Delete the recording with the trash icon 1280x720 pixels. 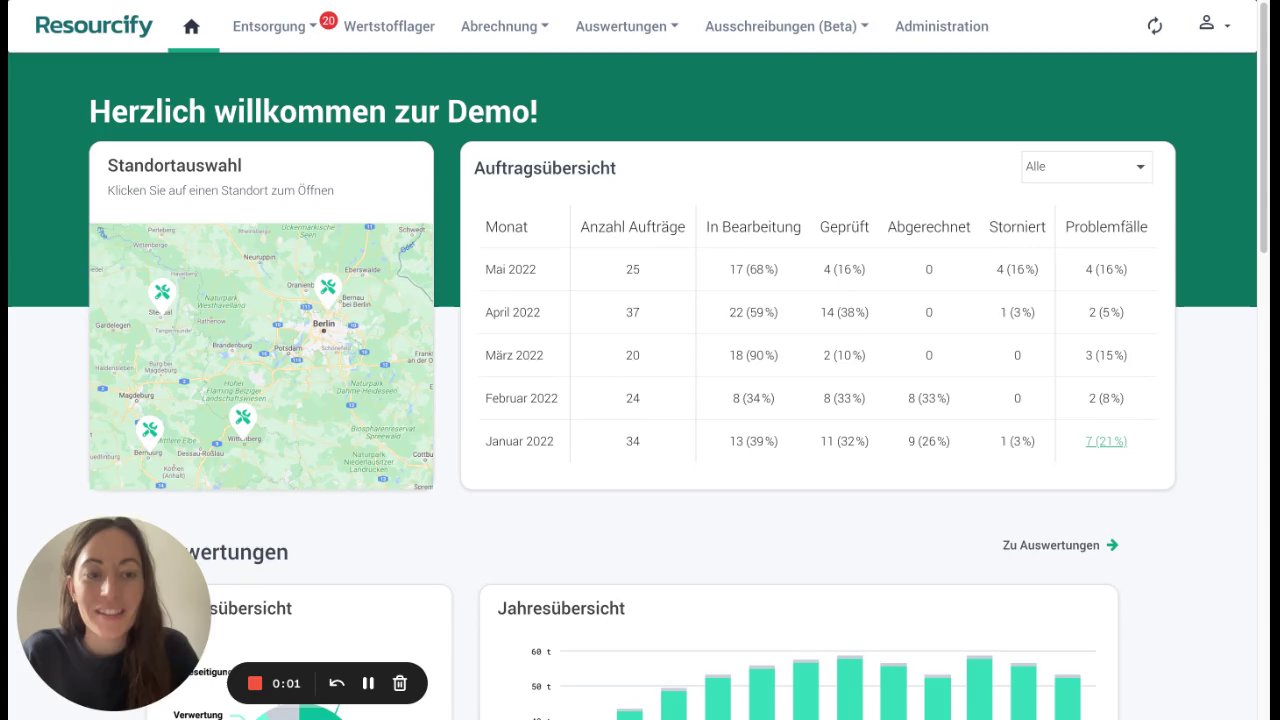click(x=400, y=683)
